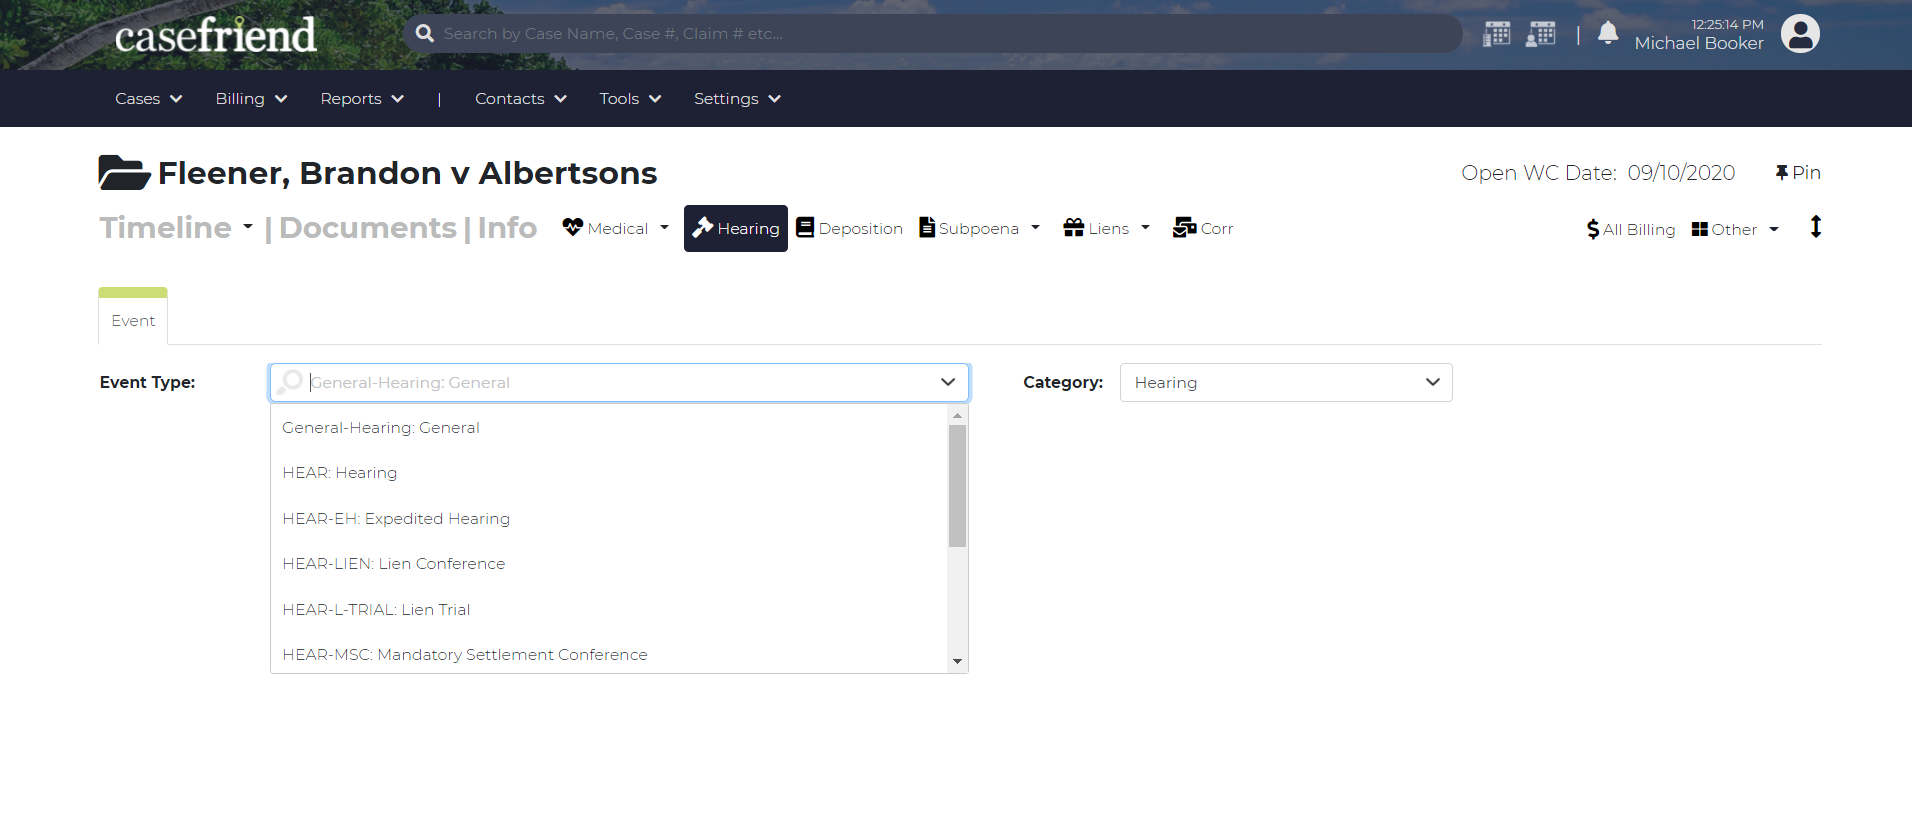Viewport: 1912px width, 840px height.
Task: Open the Contacts menu
Action: [521, 98]
